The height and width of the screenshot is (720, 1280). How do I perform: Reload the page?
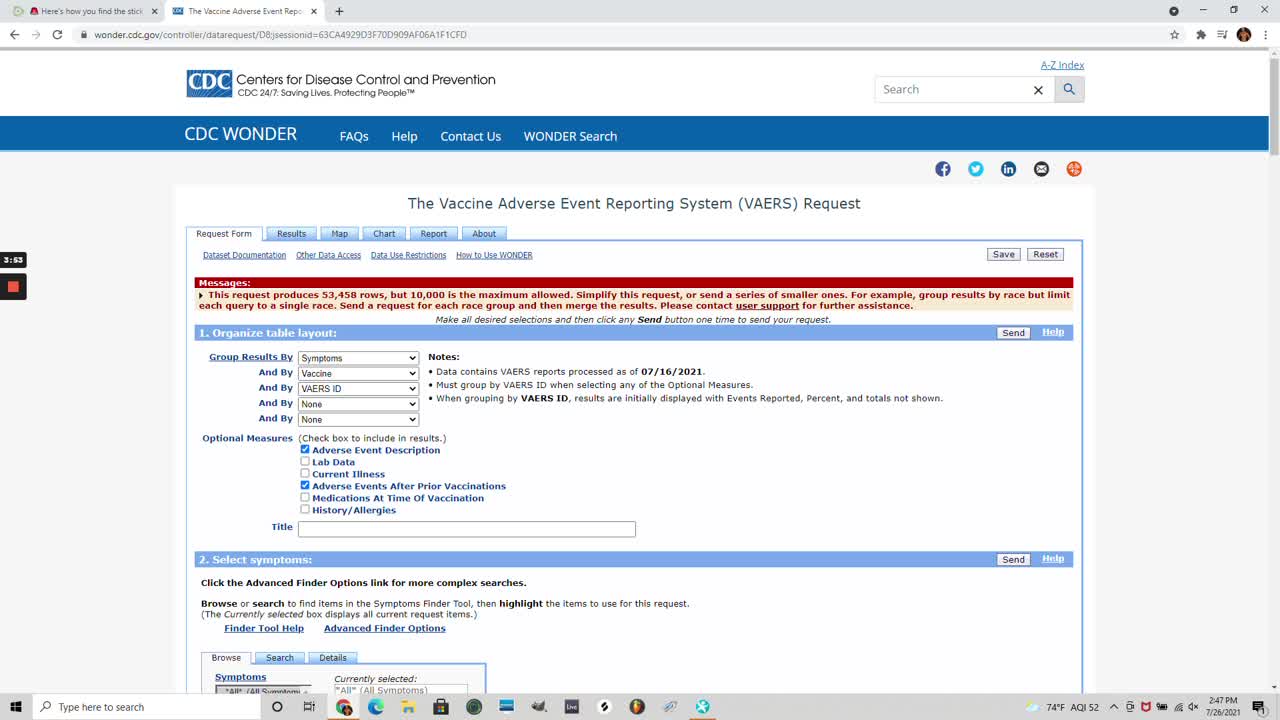57,34
